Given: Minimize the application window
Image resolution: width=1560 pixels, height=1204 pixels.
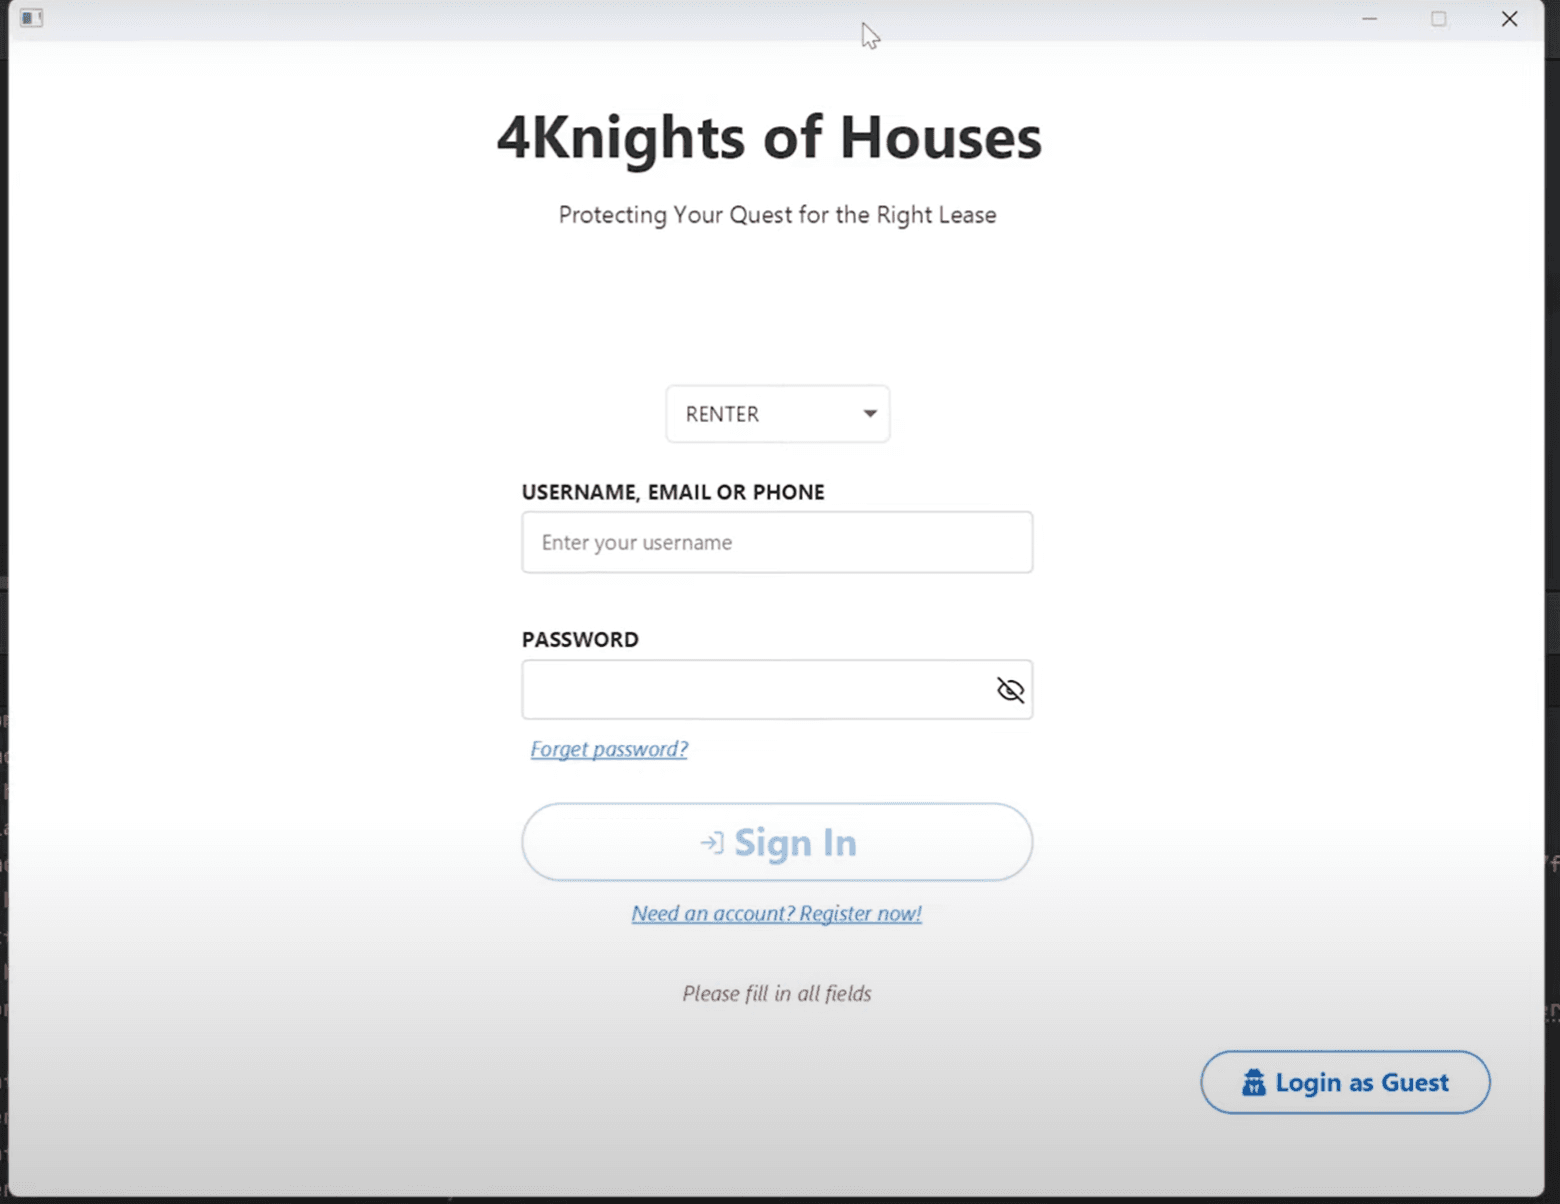Looking at the screenshot, I should (1368, 19).
